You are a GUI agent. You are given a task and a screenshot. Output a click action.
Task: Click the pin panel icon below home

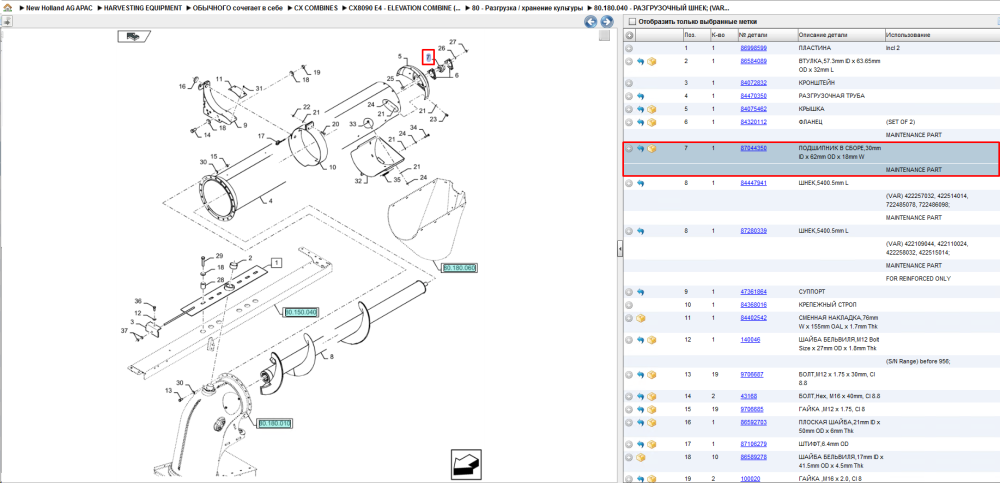click(7, 22)
